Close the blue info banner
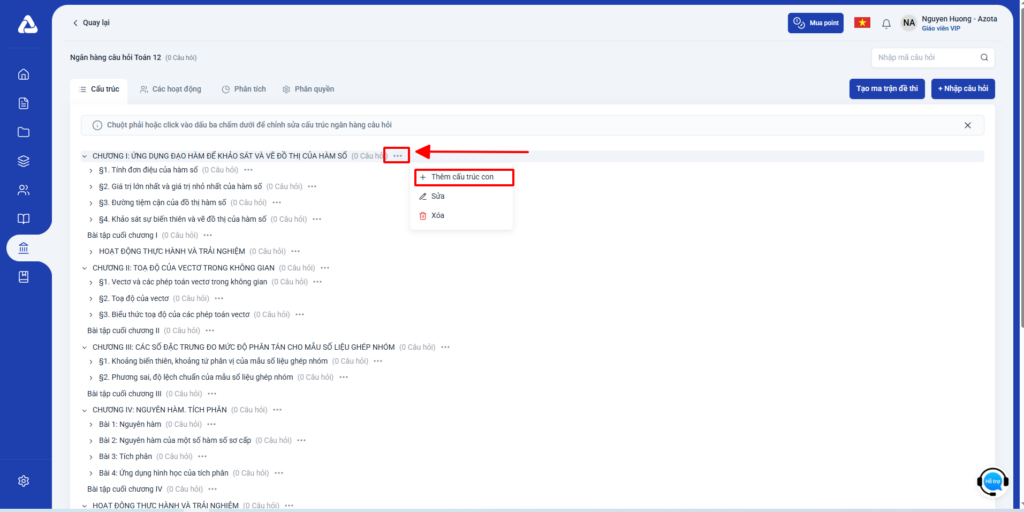Screen dimensions: 1024x512 point(967,125)
